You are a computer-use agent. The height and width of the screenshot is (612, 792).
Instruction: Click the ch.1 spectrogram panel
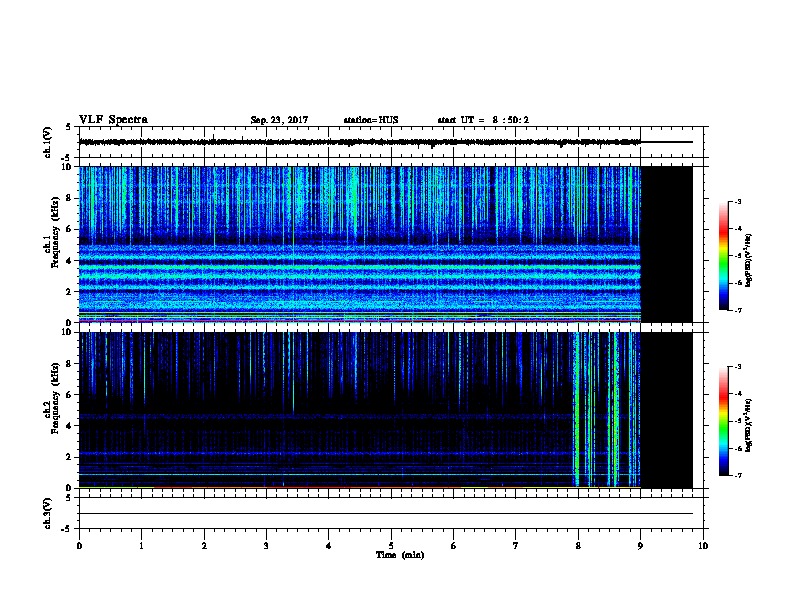(385, 244)
